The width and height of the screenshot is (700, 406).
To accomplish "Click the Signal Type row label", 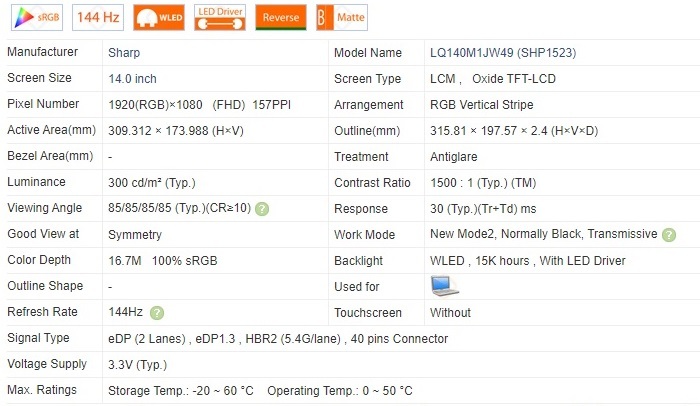I will pos(38,338).
